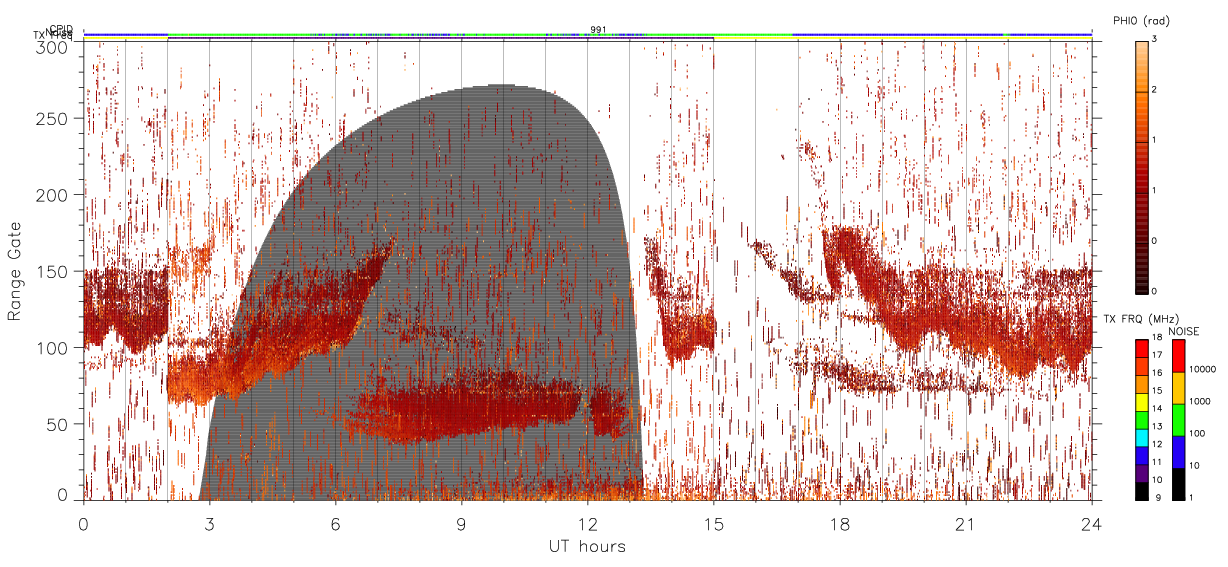Screen dimensions: 1228x567
Task: Select the red NOISE swatch above 10000
Action: tap(1178, 355)
